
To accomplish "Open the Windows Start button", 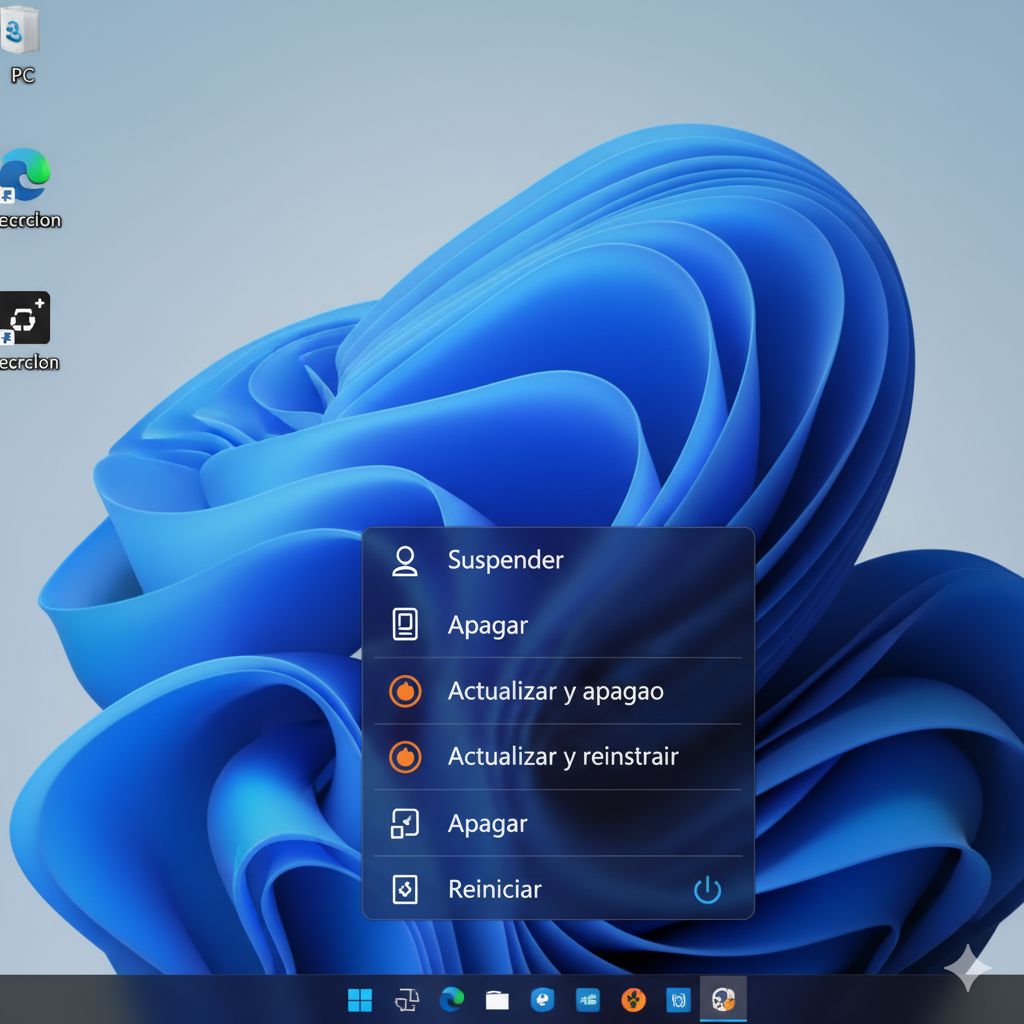I will pos(360,1000).
